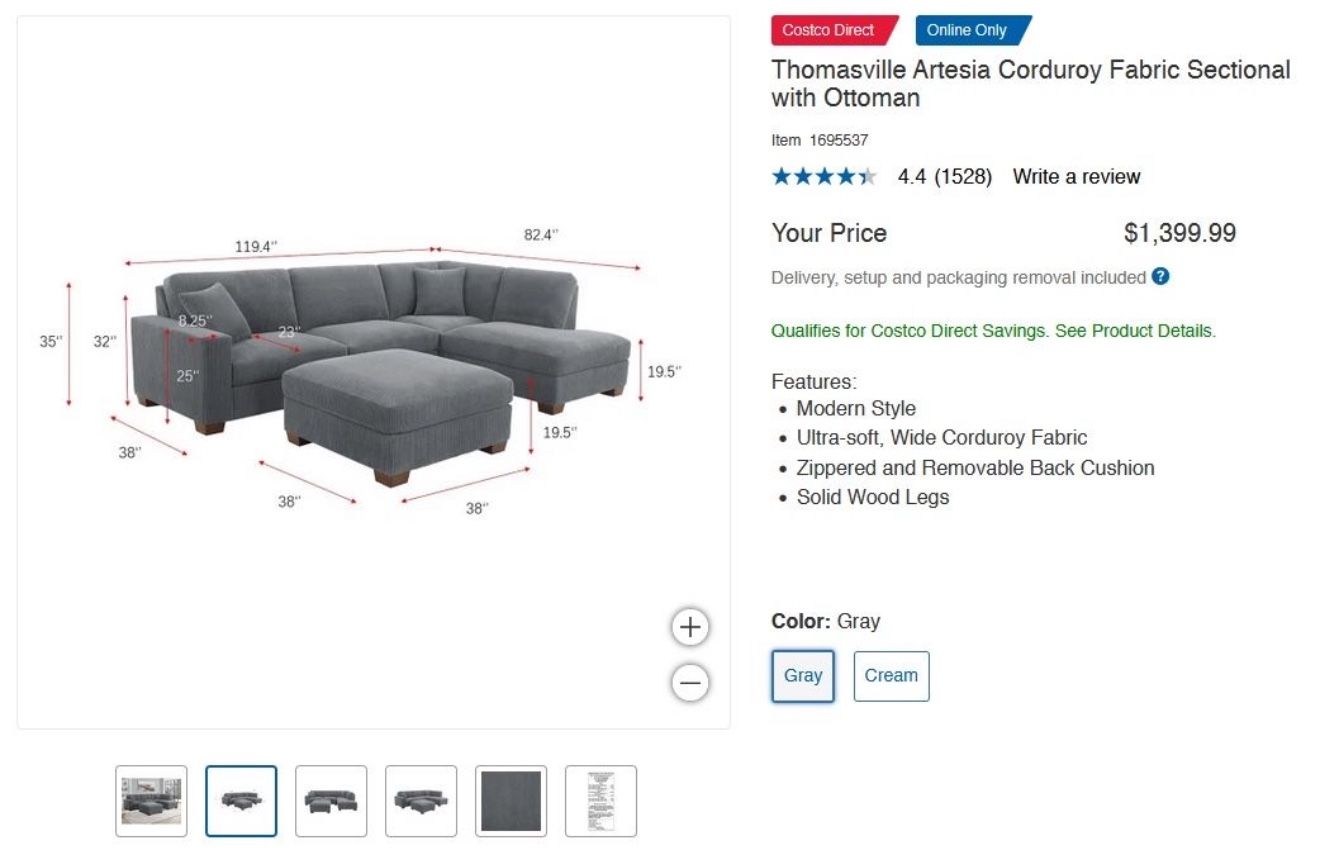Zoom out of the product image
Image resolution: width=1320 pixels, height=856 pixels.
(689, 683)
